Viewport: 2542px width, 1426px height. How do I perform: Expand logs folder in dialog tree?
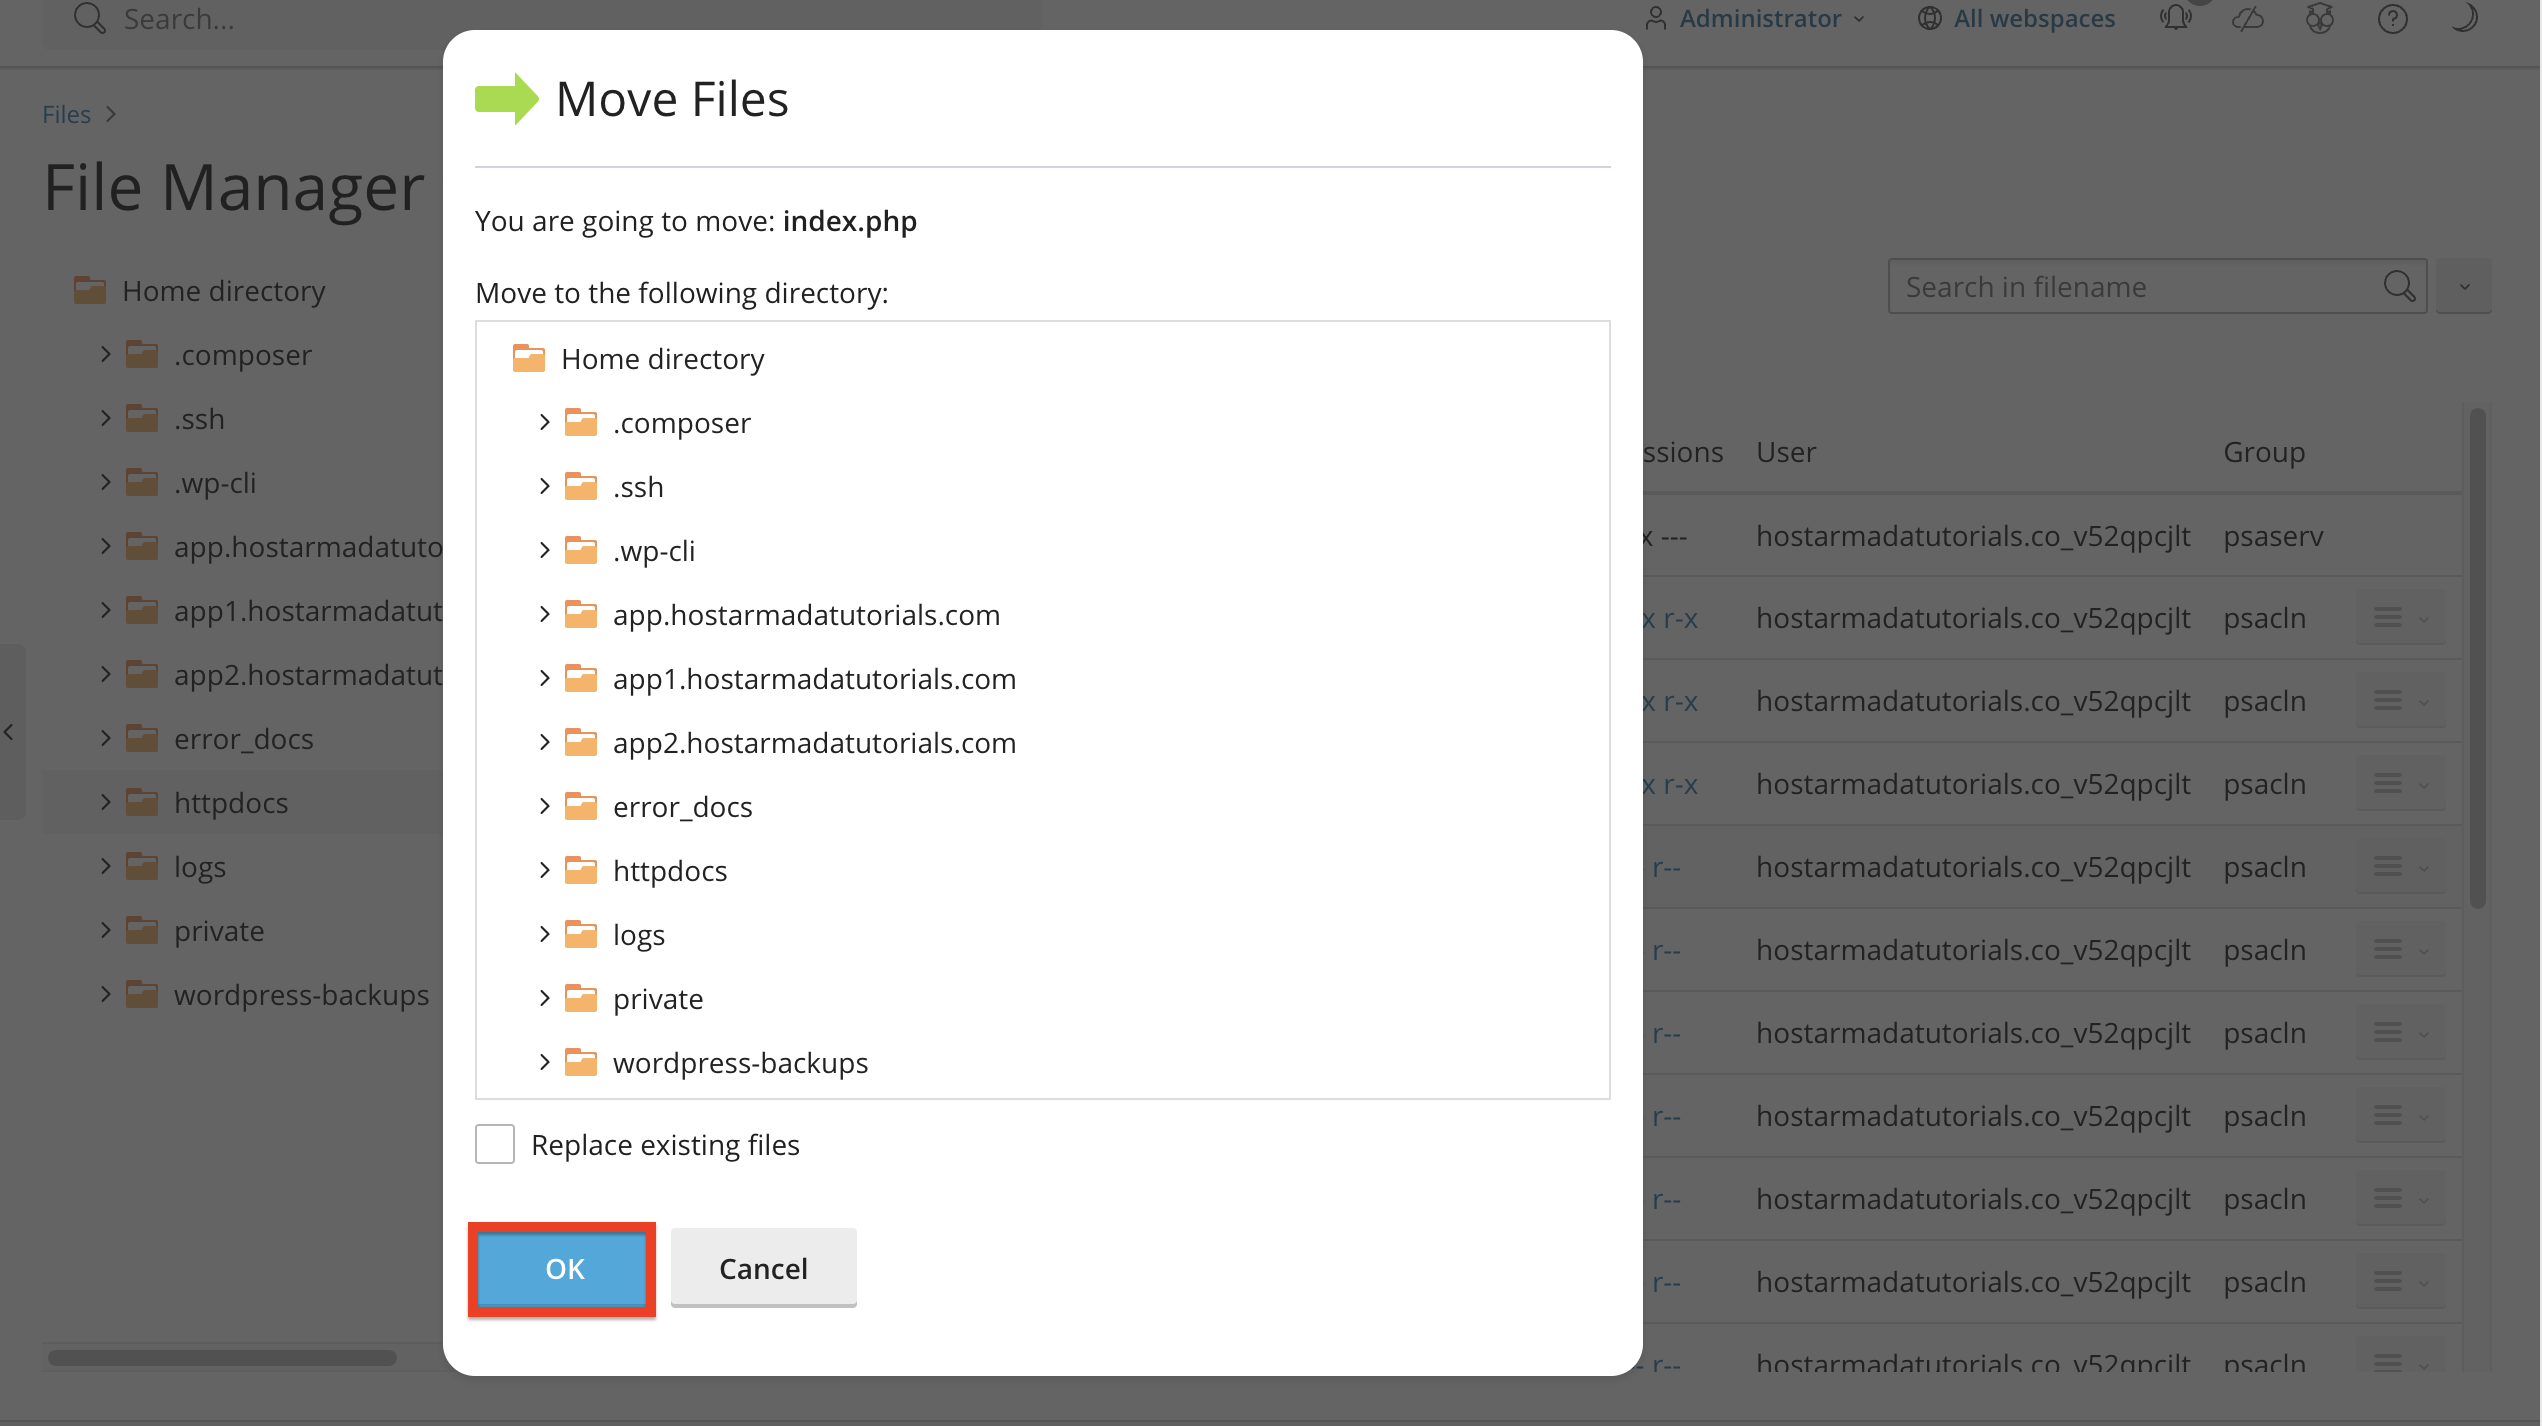(x=544, y=935)
